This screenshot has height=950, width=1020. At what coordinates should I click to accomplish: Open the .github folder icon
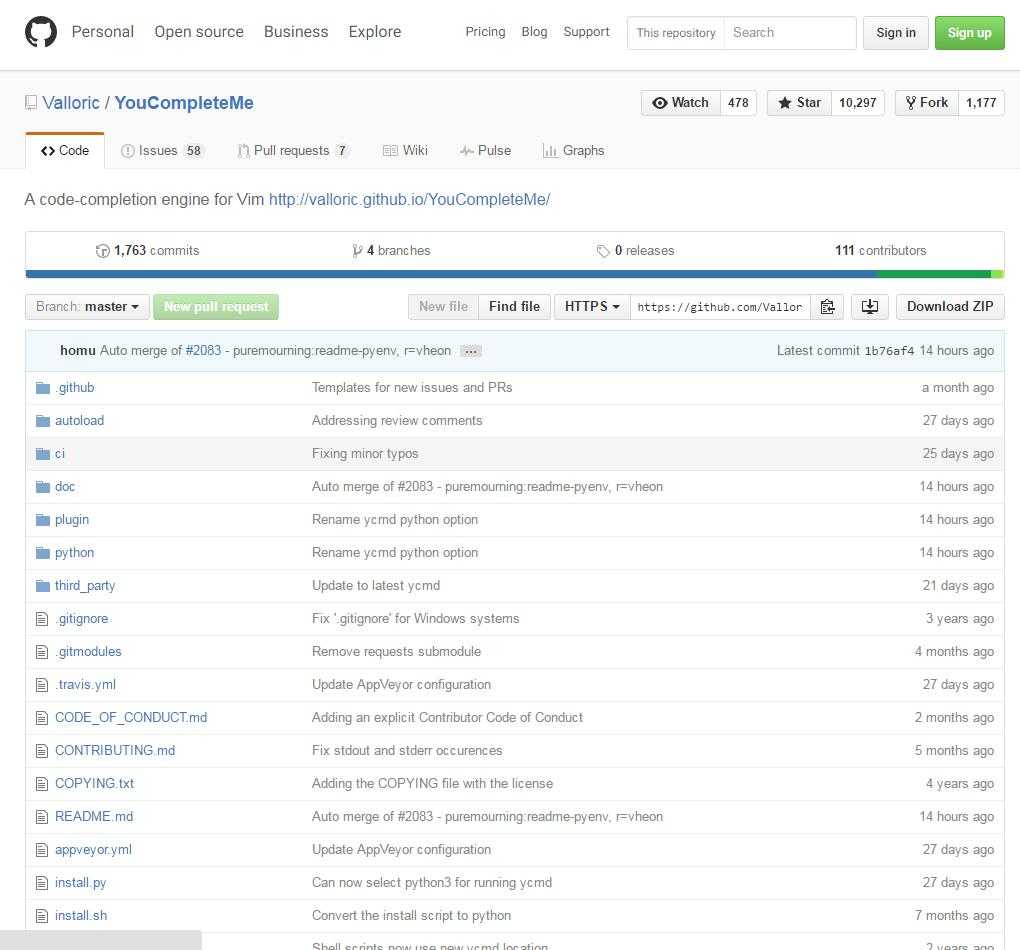tap(43, 388)
